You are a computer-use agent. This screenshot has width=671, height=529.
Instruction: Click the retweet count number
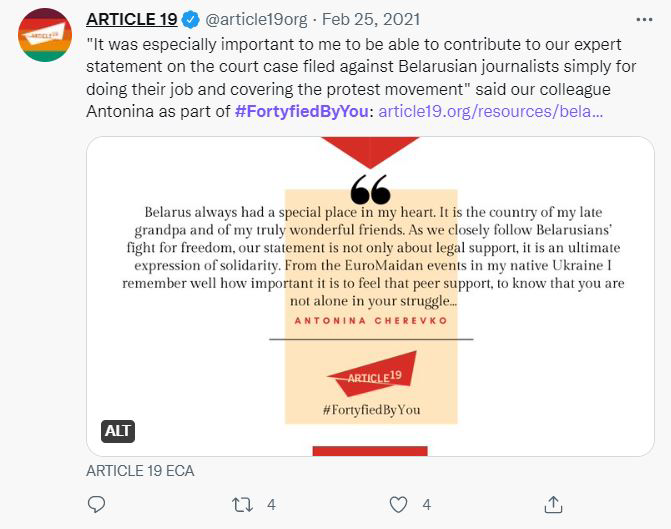[271, 504]
